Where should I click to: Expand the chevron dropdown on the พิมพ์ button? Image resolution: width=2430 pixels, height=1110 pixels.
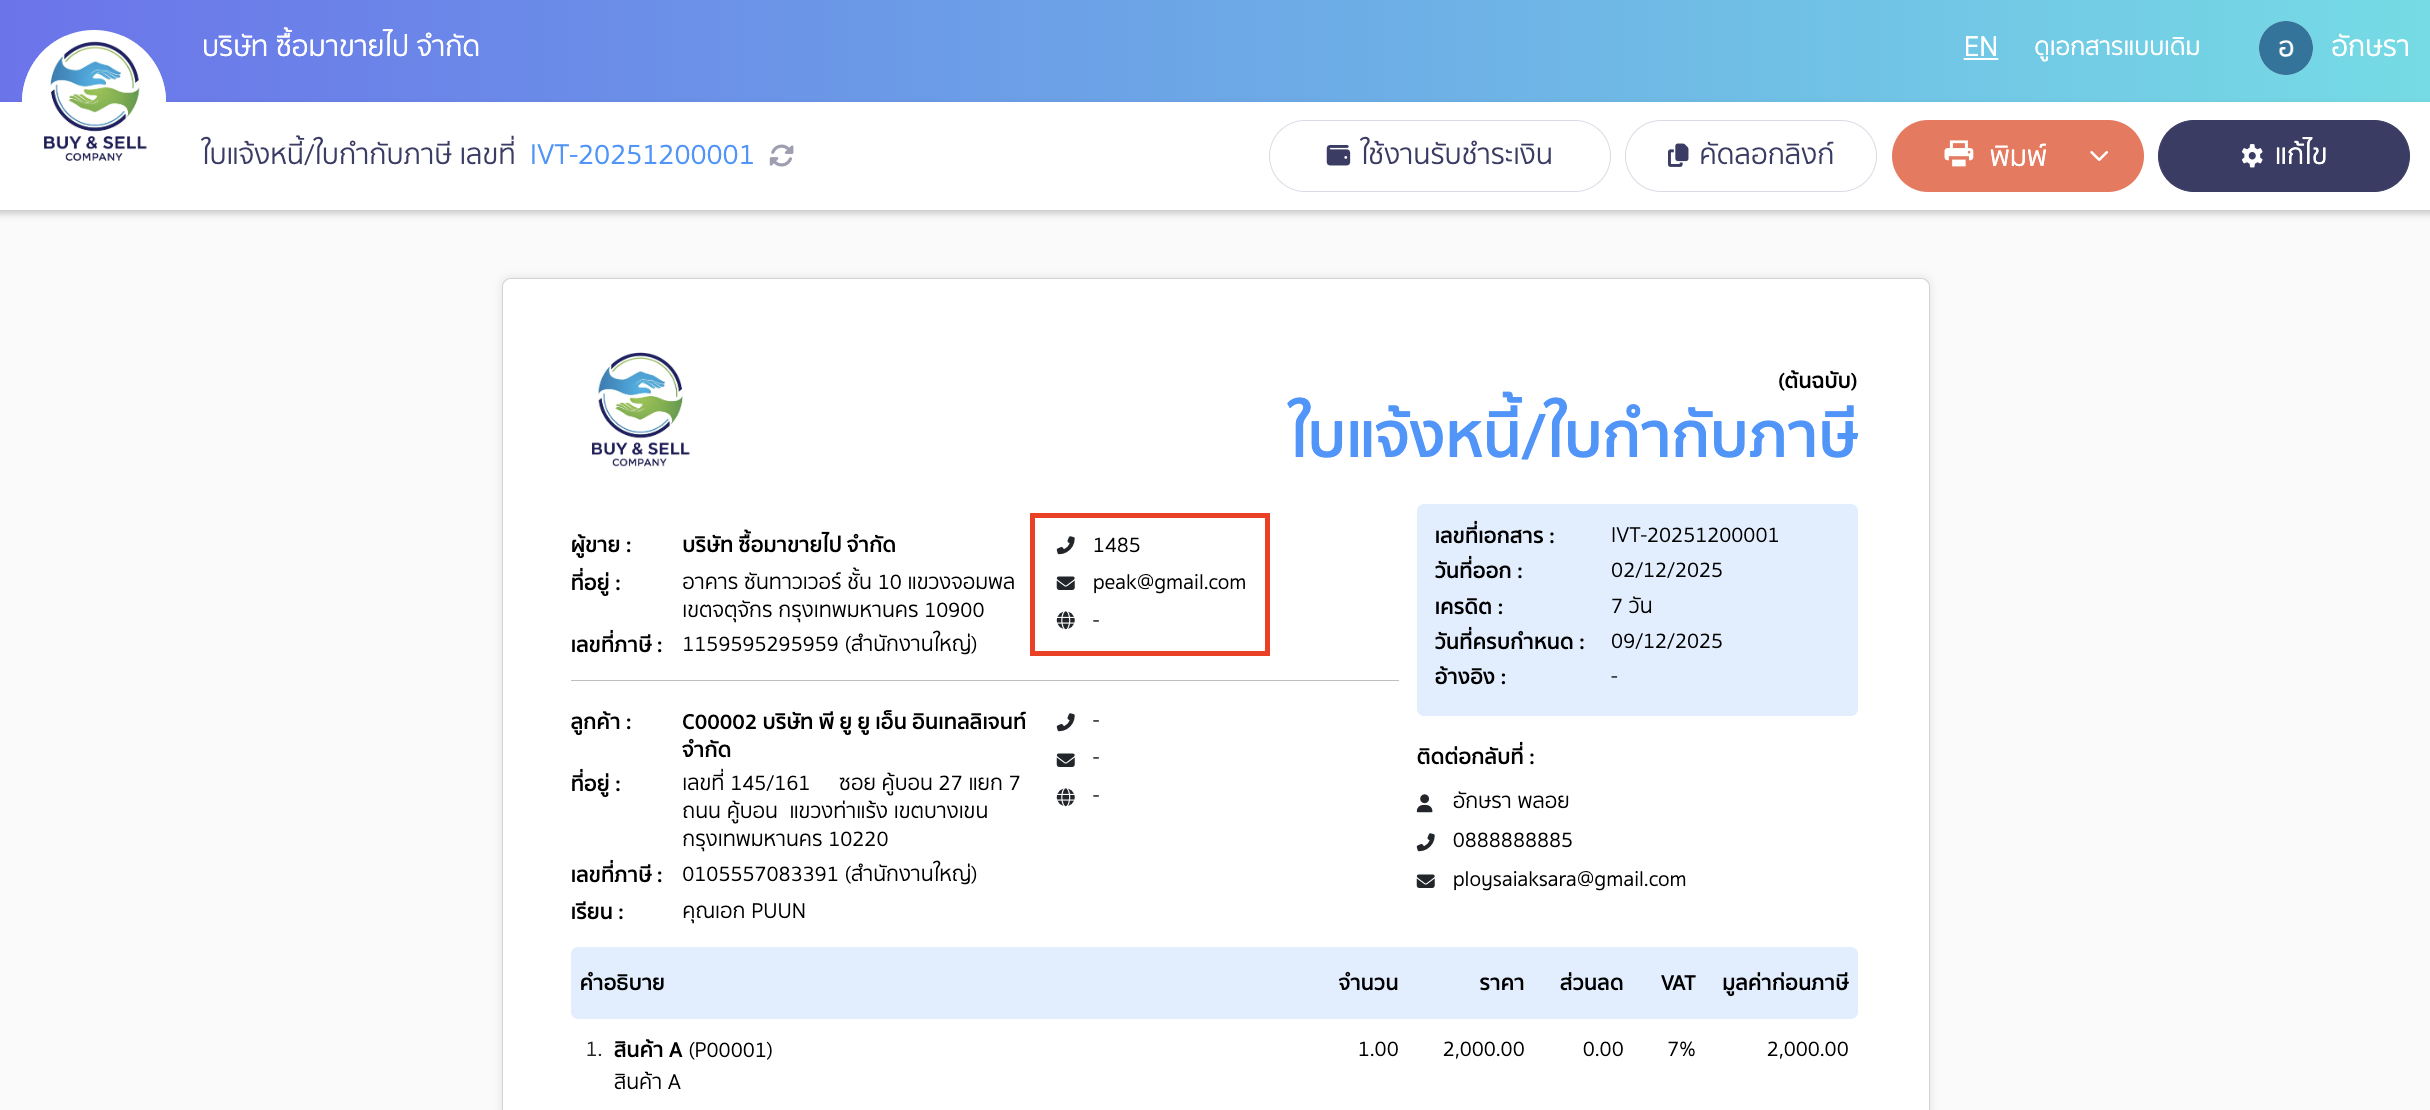click(x=2099, y=155)
